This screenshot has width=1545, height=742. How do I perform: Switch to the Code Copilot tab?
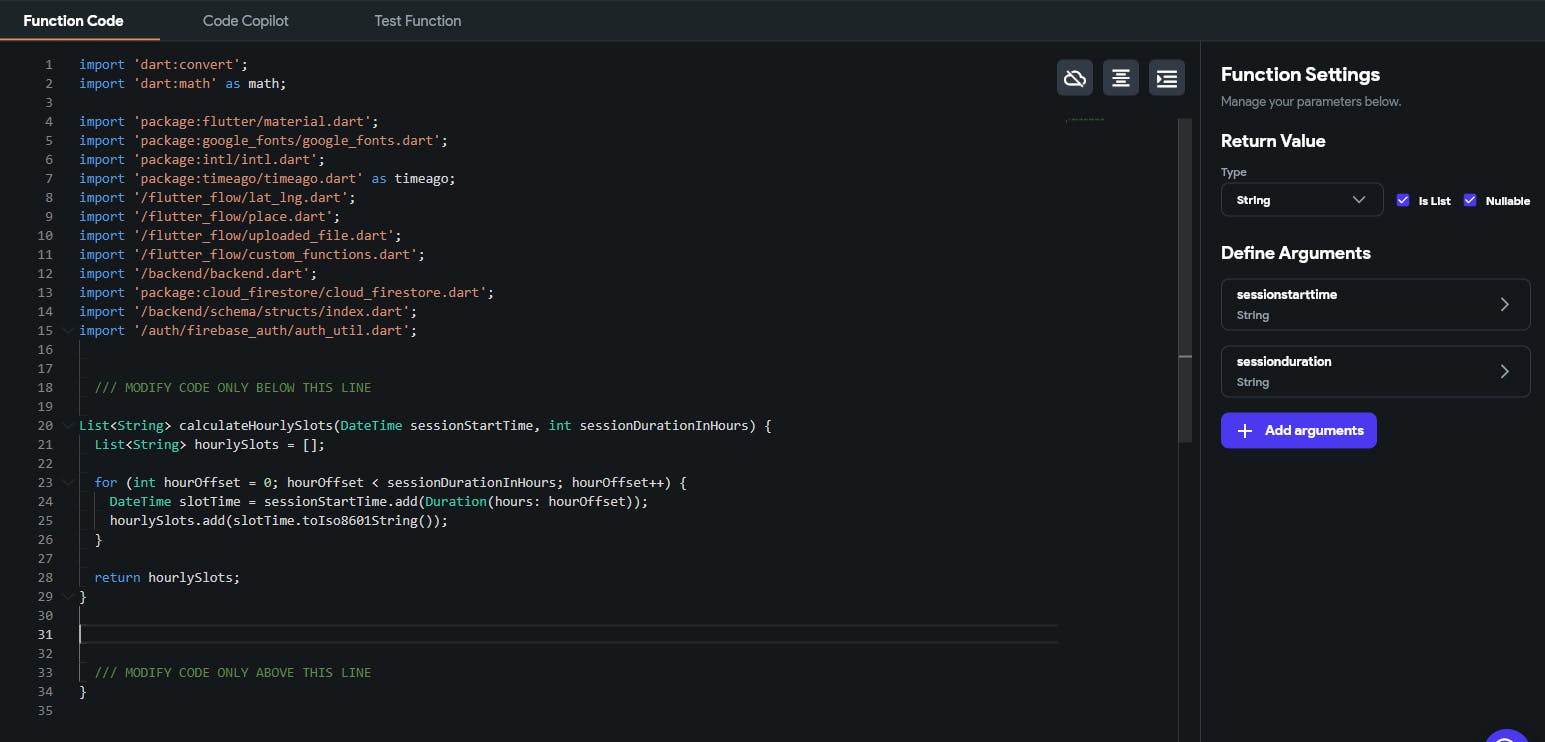click(245, 20)
